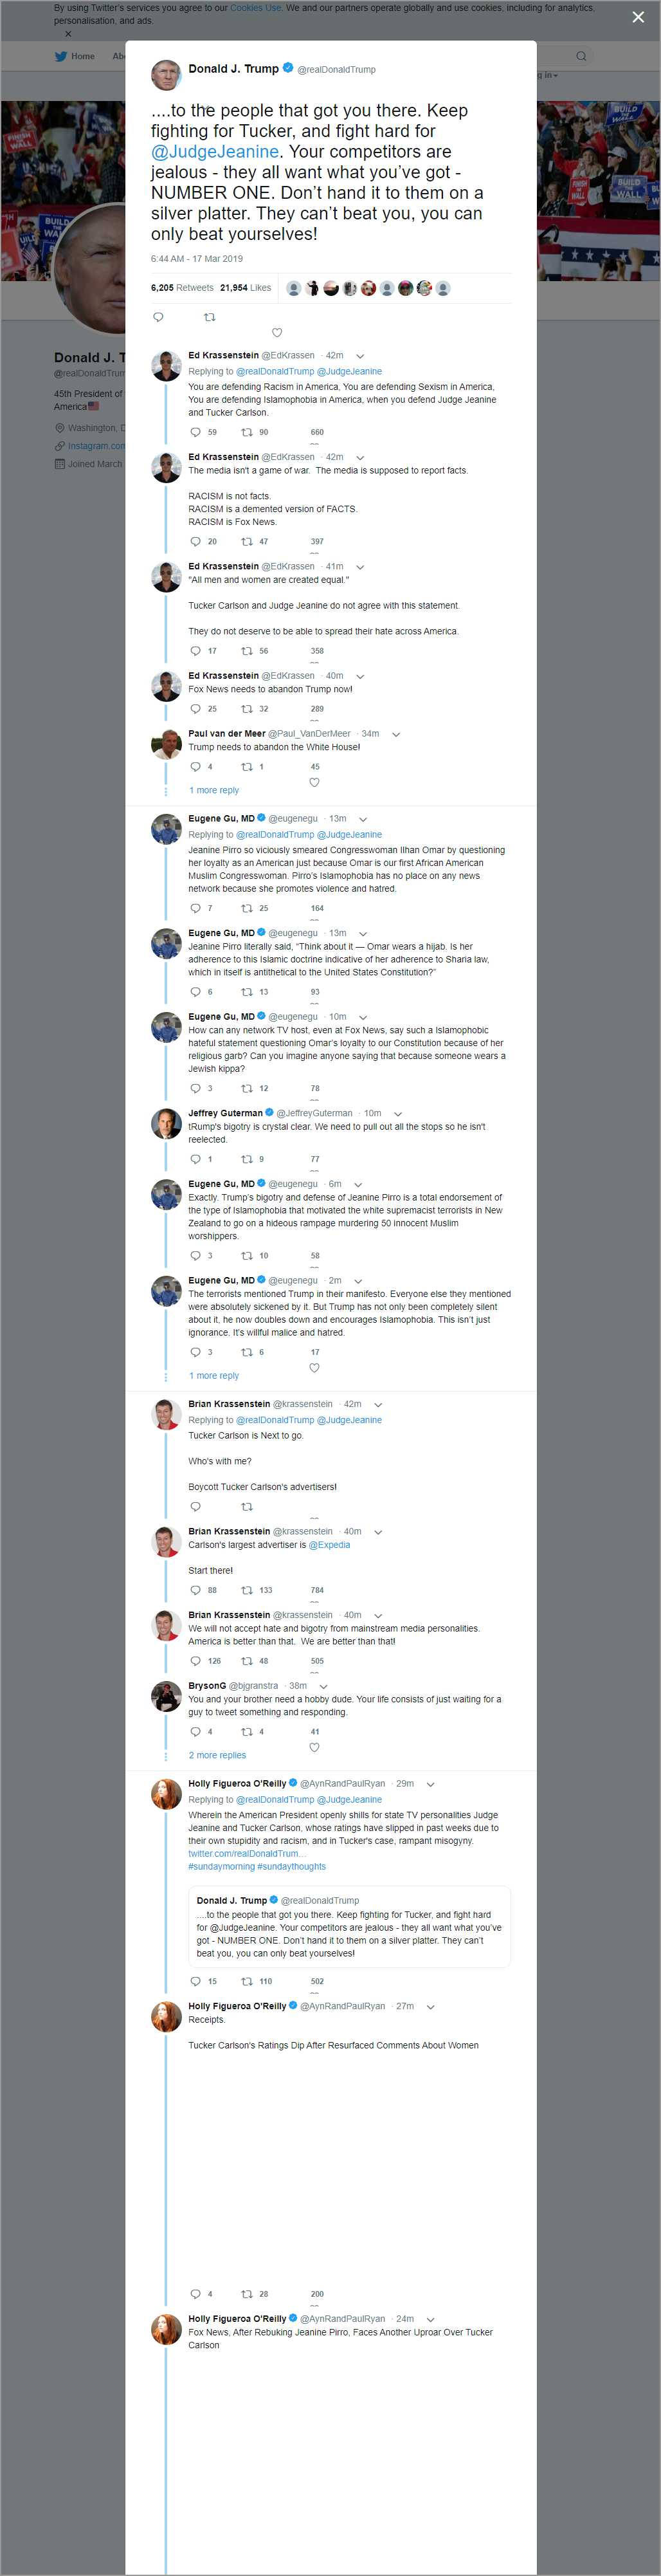Like Eugene Gu's terrorists manifesto tweet
The image size is (661, 2576).
pyautogui.click(x=314, y=1367)
